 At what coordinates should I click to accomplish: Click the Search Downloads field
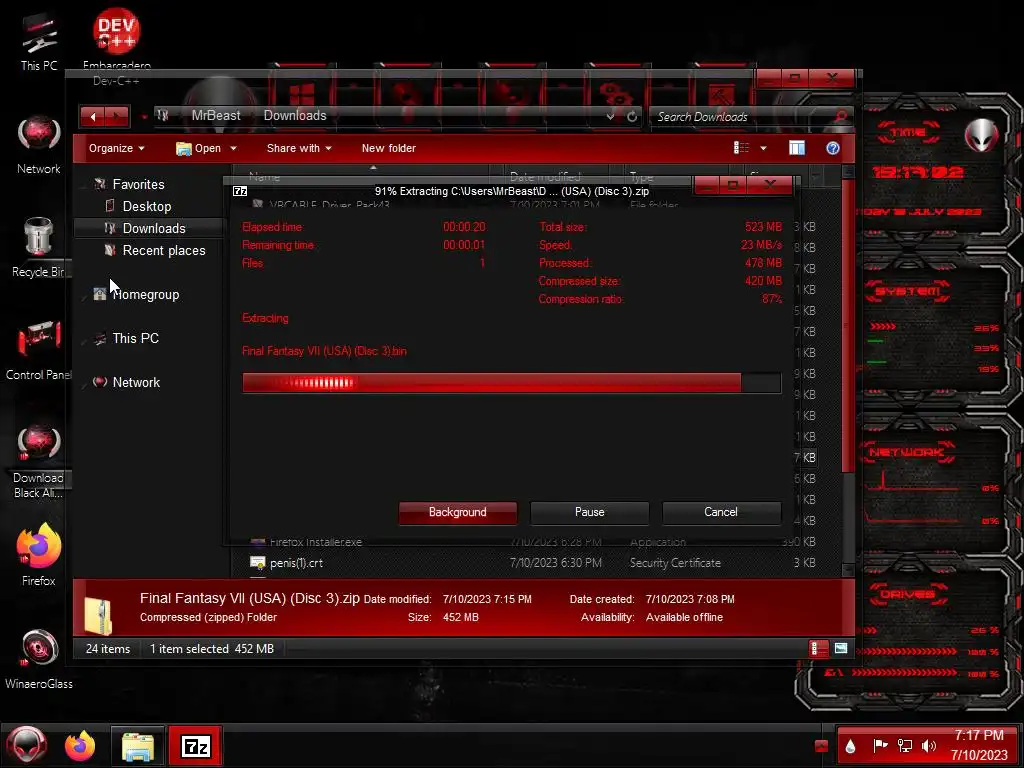741,117
